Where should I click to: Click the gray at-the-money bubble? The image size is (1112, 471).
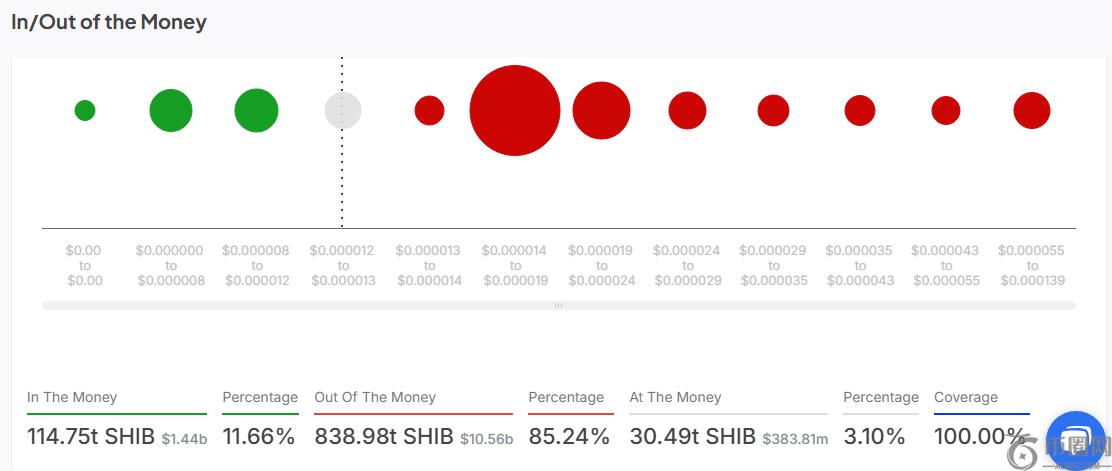(343, 110)
